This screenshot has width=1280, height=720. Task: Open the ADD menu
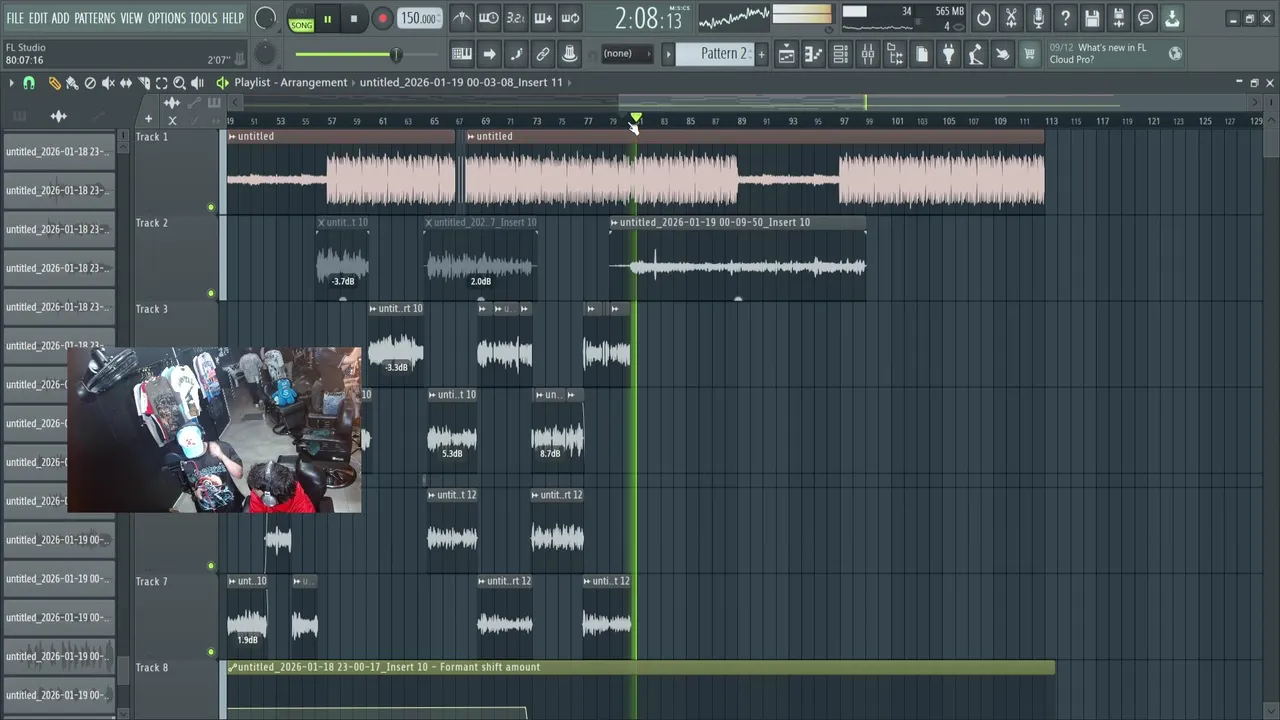coord(61,18)
